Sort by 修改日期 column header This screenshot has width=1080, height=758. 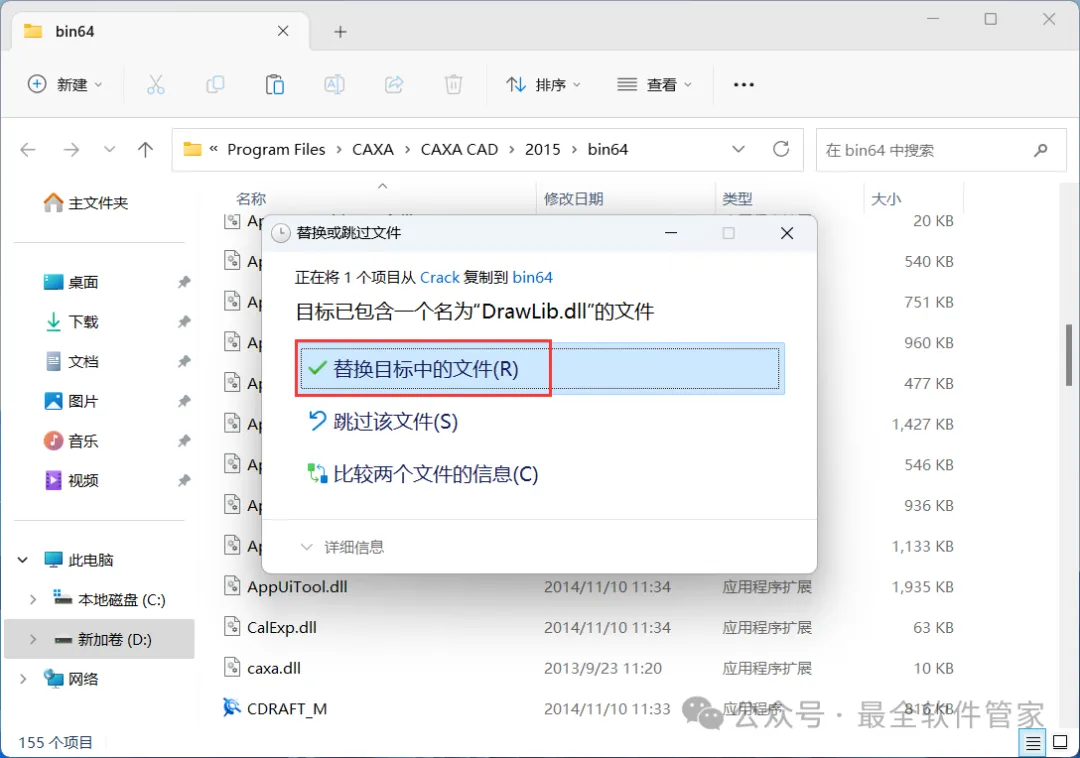tap(574, 199)
